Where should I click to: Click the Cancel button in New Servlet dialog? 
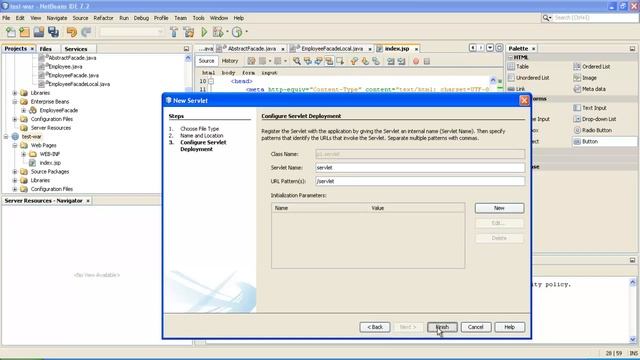476,327
